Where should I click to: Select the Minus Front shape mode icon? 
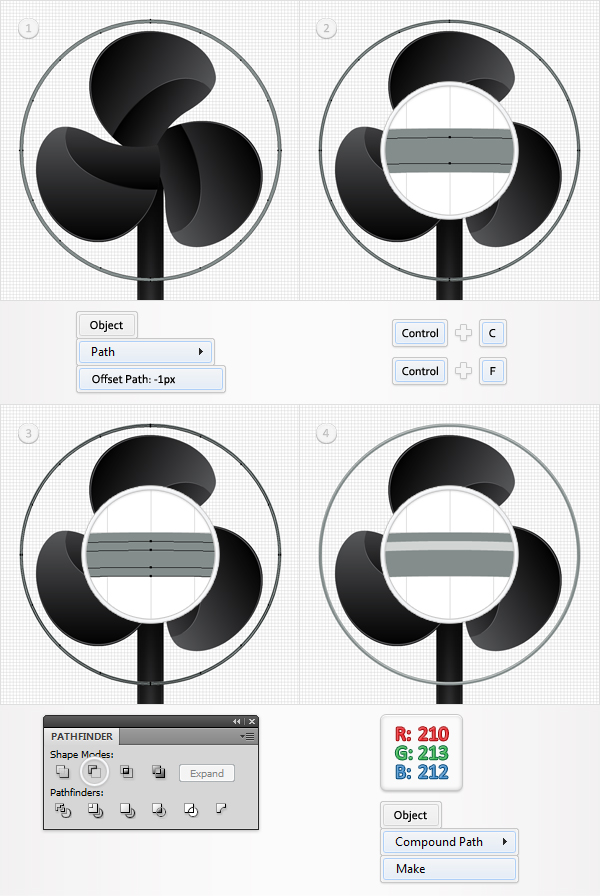94,771
